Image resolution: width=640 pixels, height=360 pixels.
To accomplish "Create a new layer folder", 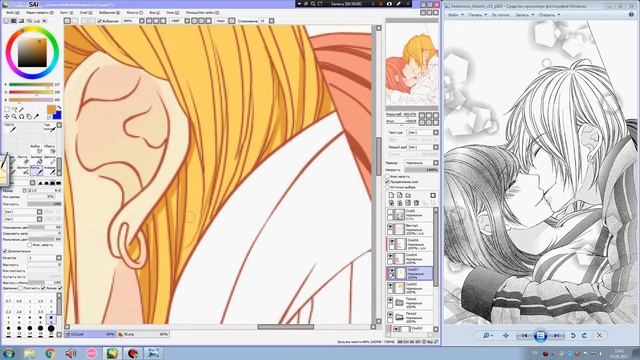I will 408,196.
